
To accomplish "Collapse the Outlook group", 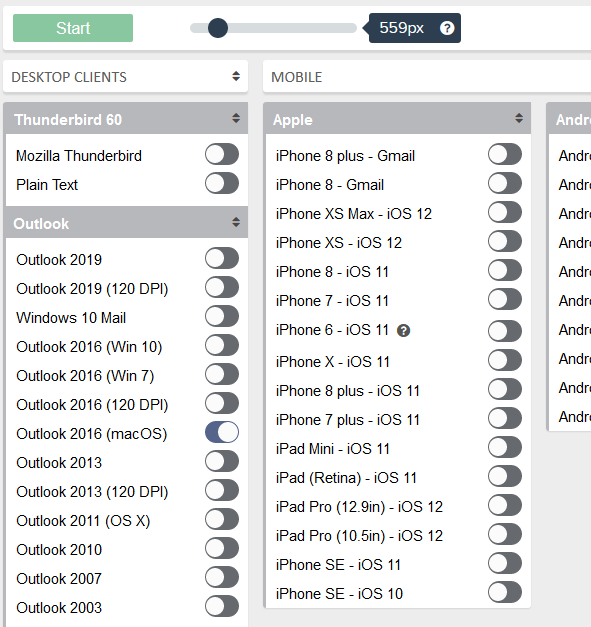I will [x=236, y=222].
